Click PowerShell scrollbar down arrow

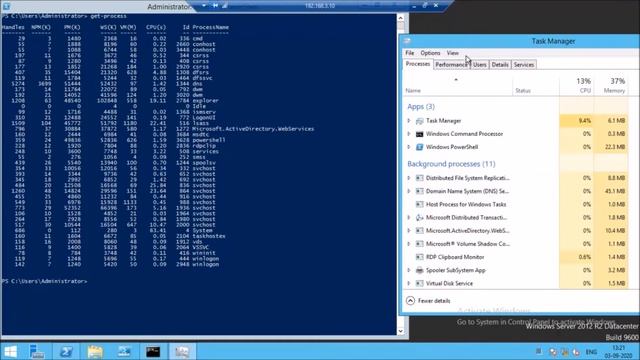click(x=400, y=331)
